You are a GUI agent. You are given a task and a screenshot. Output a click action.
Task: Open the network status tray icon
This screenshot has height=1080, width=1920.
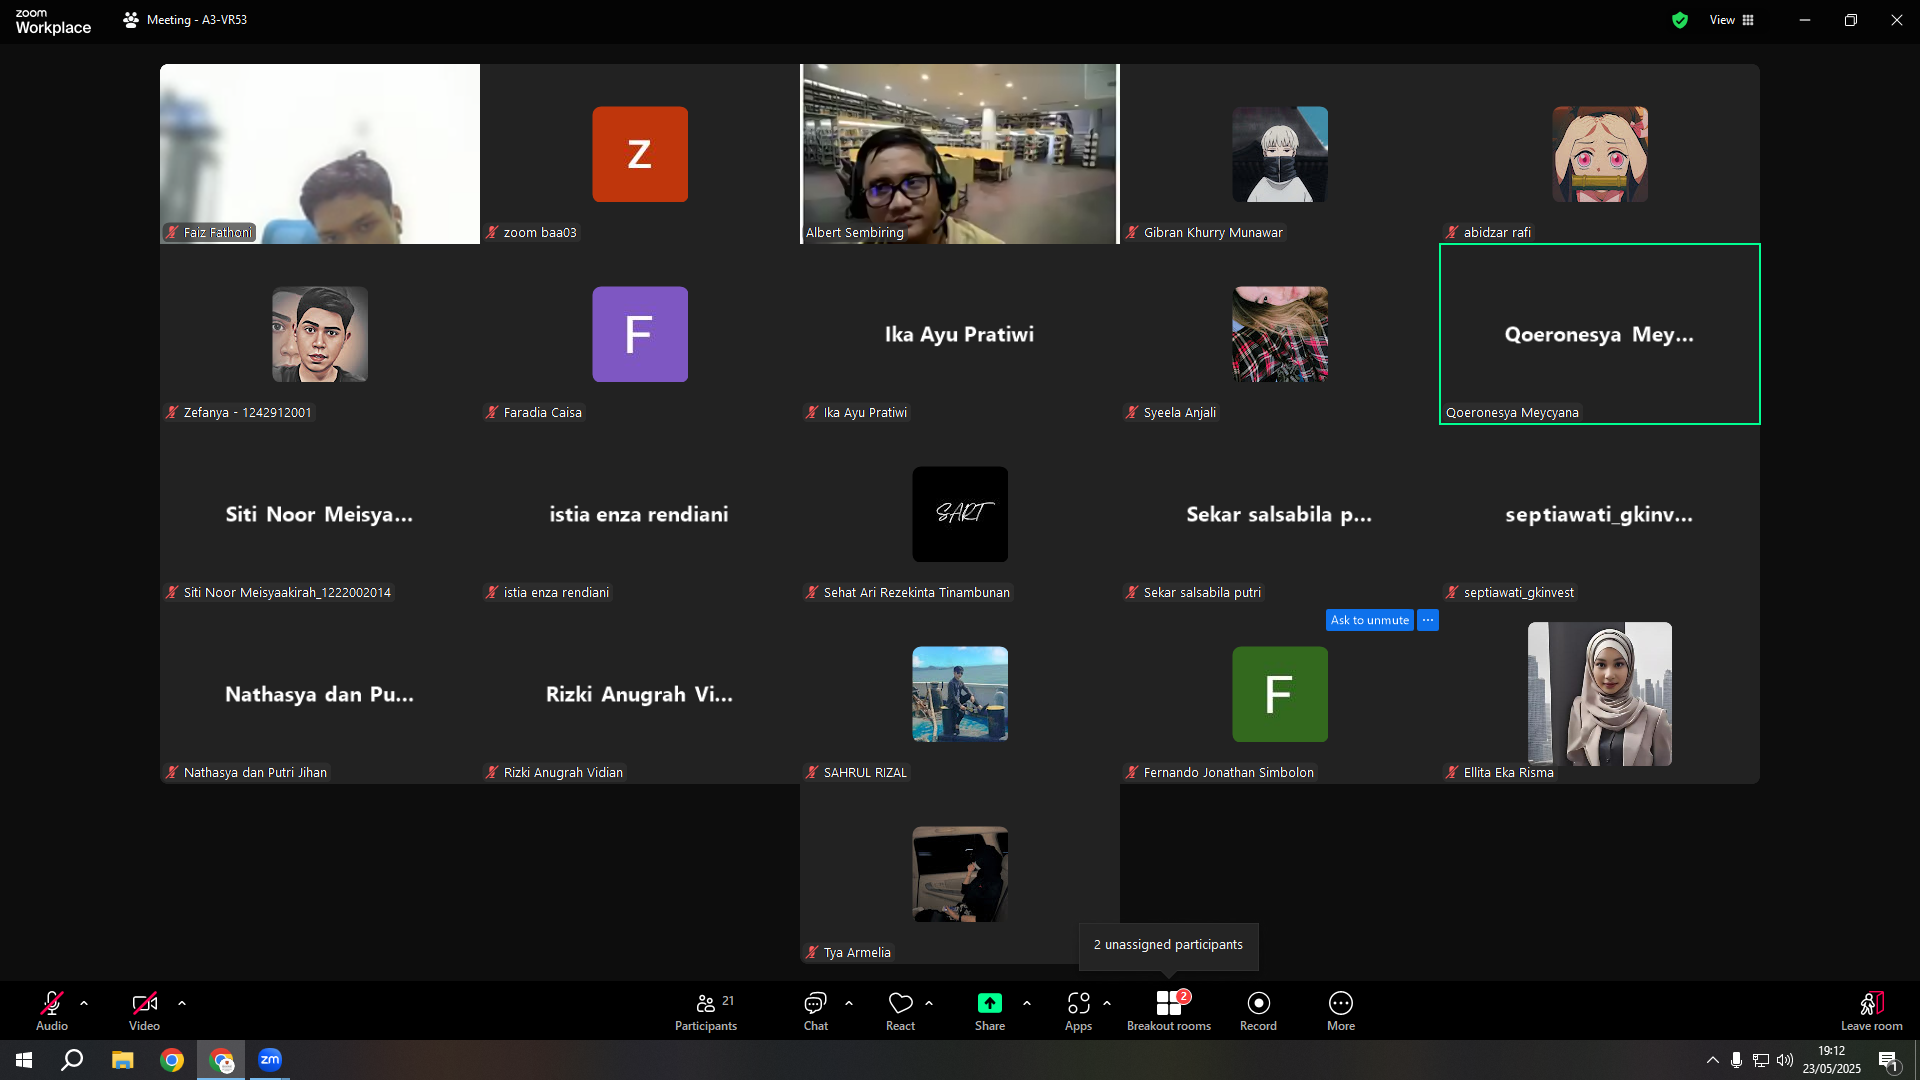[x=1761, y=1060]
